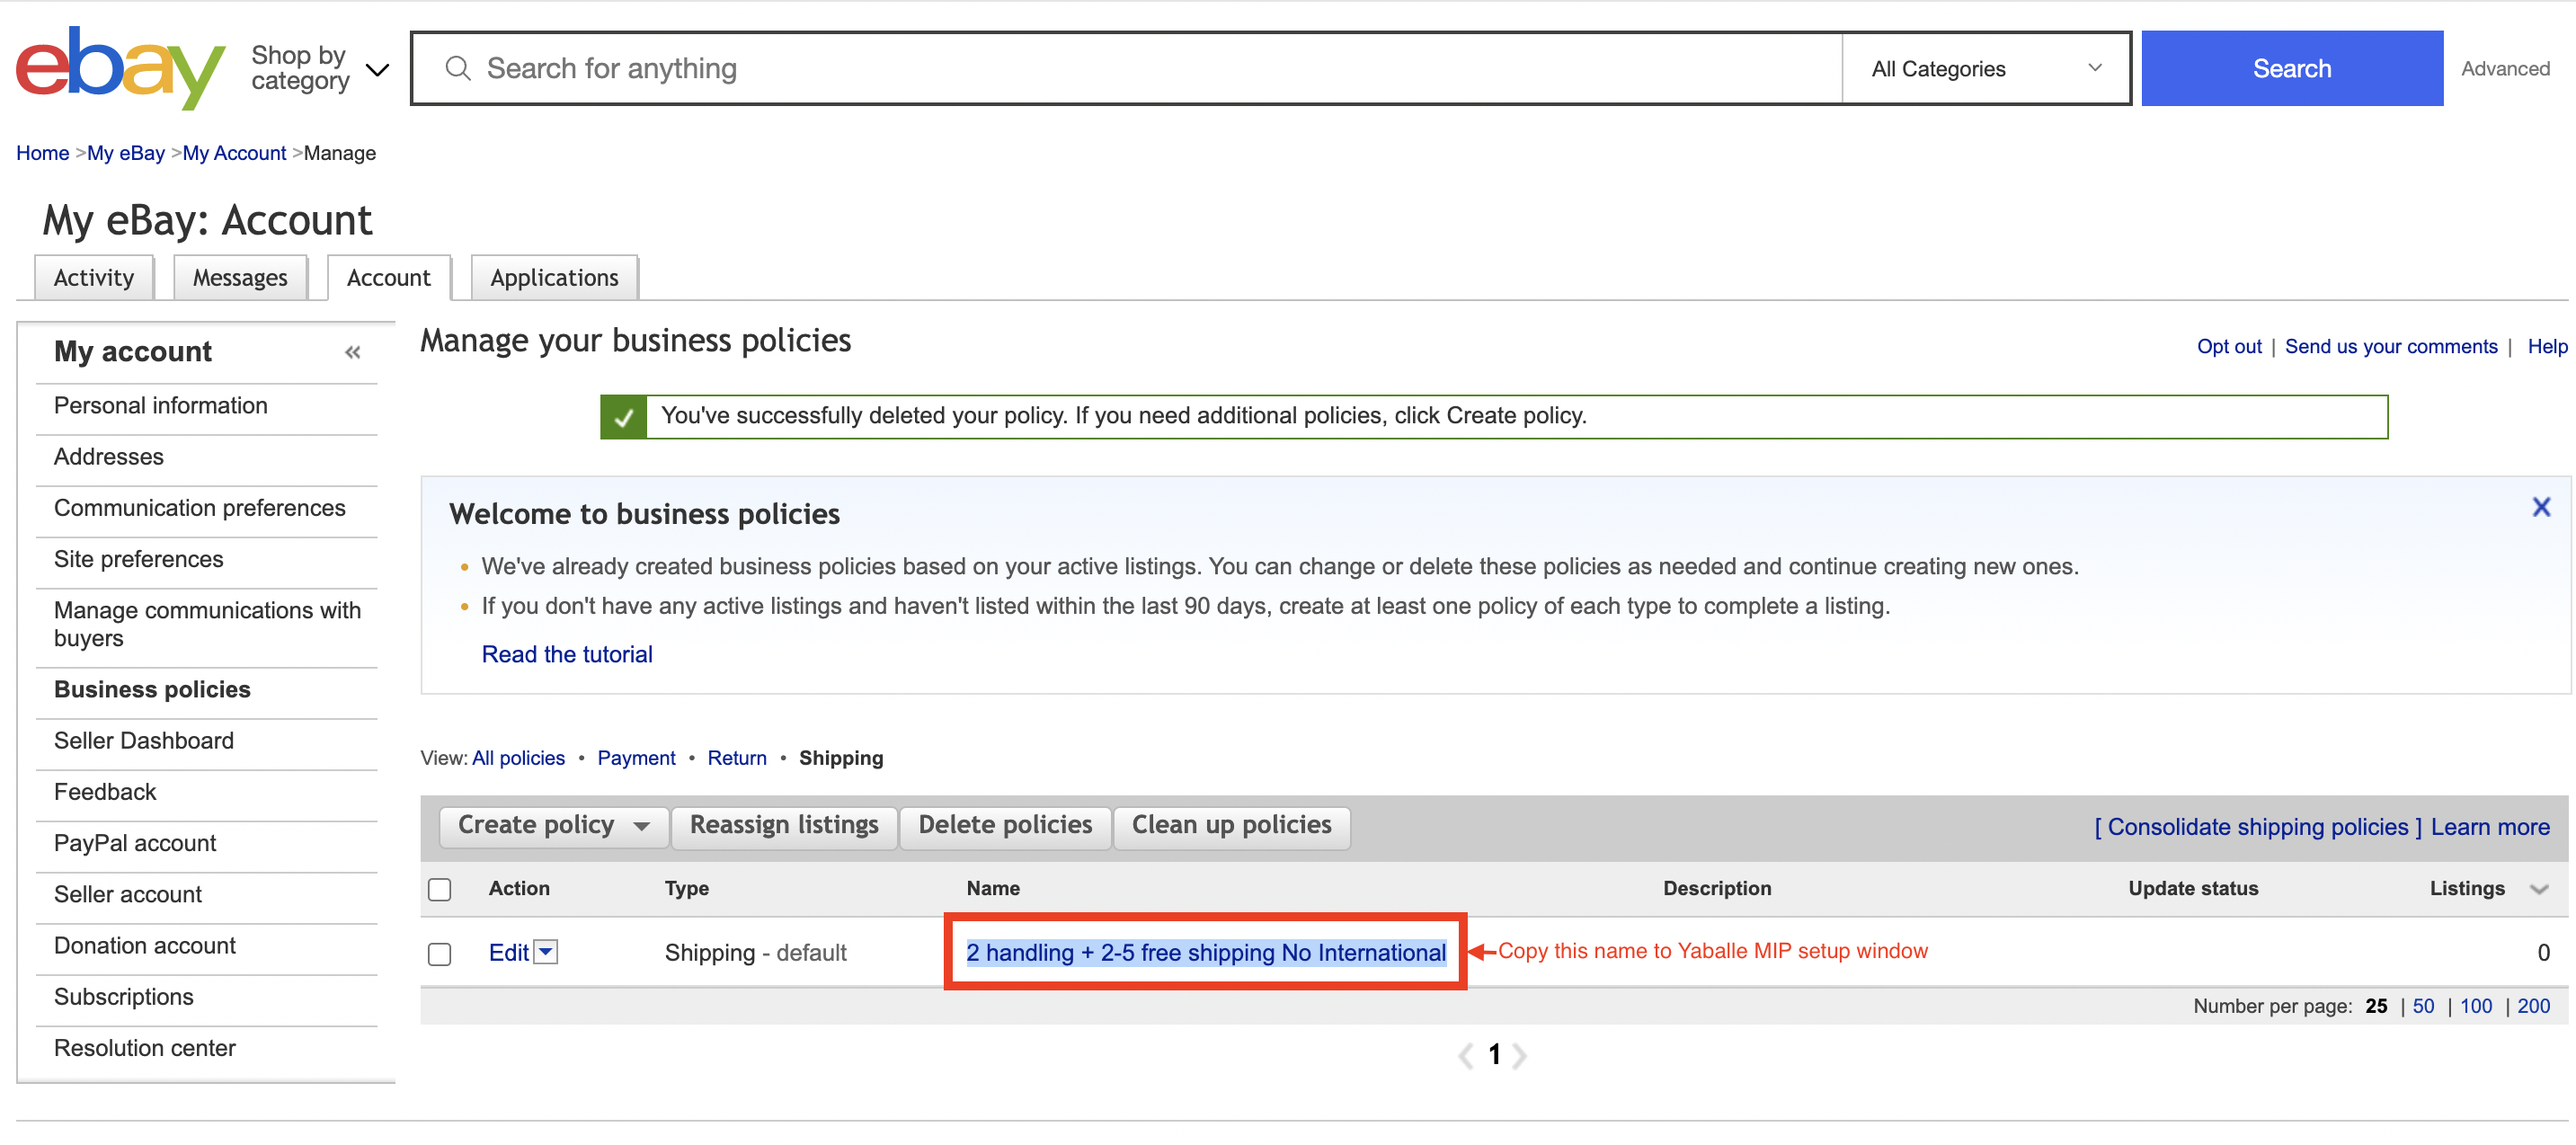Select the Account tab
The image size is (2576, 1145).
[x=389, y=277]
